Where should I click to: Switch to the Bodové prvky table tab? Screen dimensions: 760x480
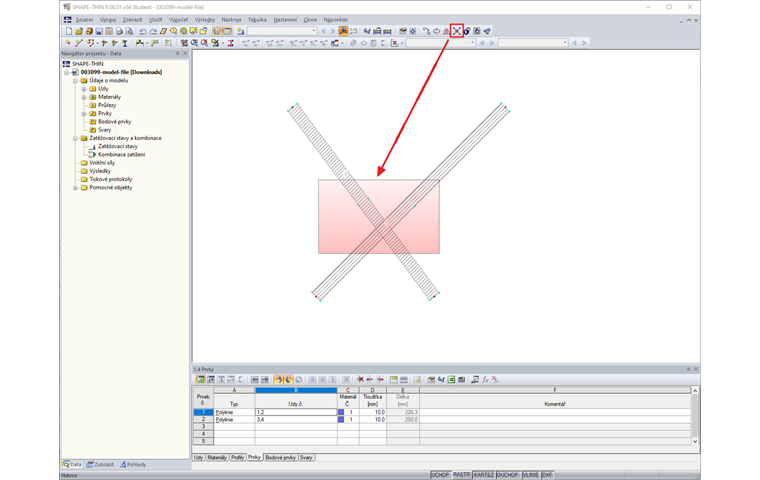281,458
